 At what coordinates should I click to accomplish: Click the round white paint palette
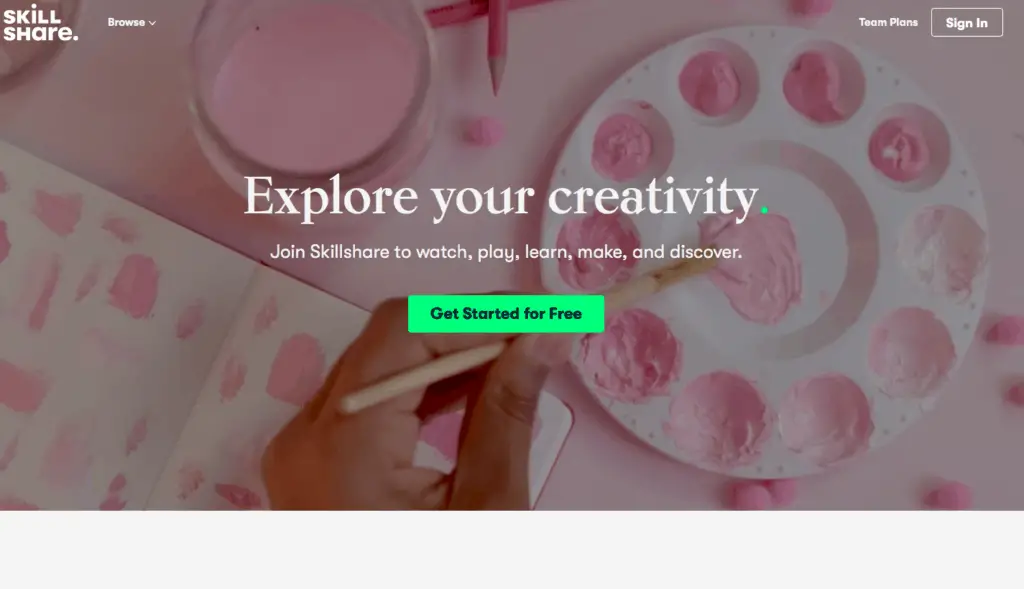771,251
